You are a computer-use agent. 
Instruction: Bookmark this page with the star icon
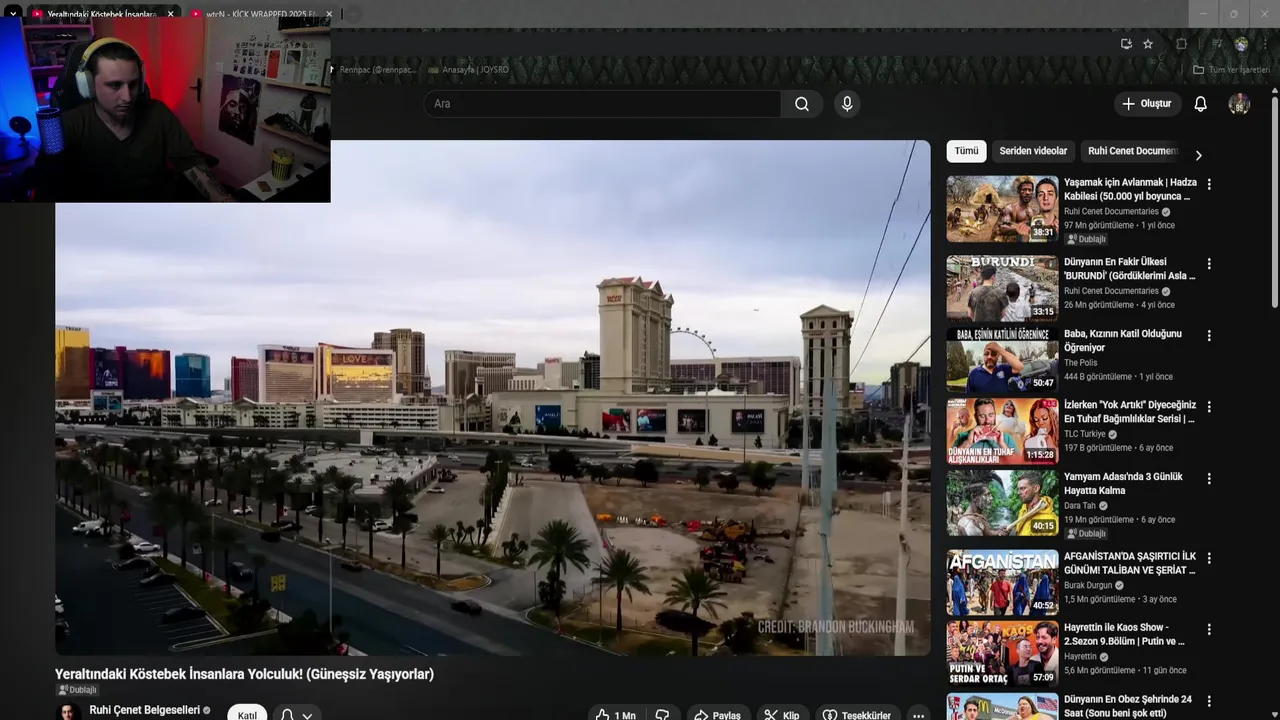1148,44
